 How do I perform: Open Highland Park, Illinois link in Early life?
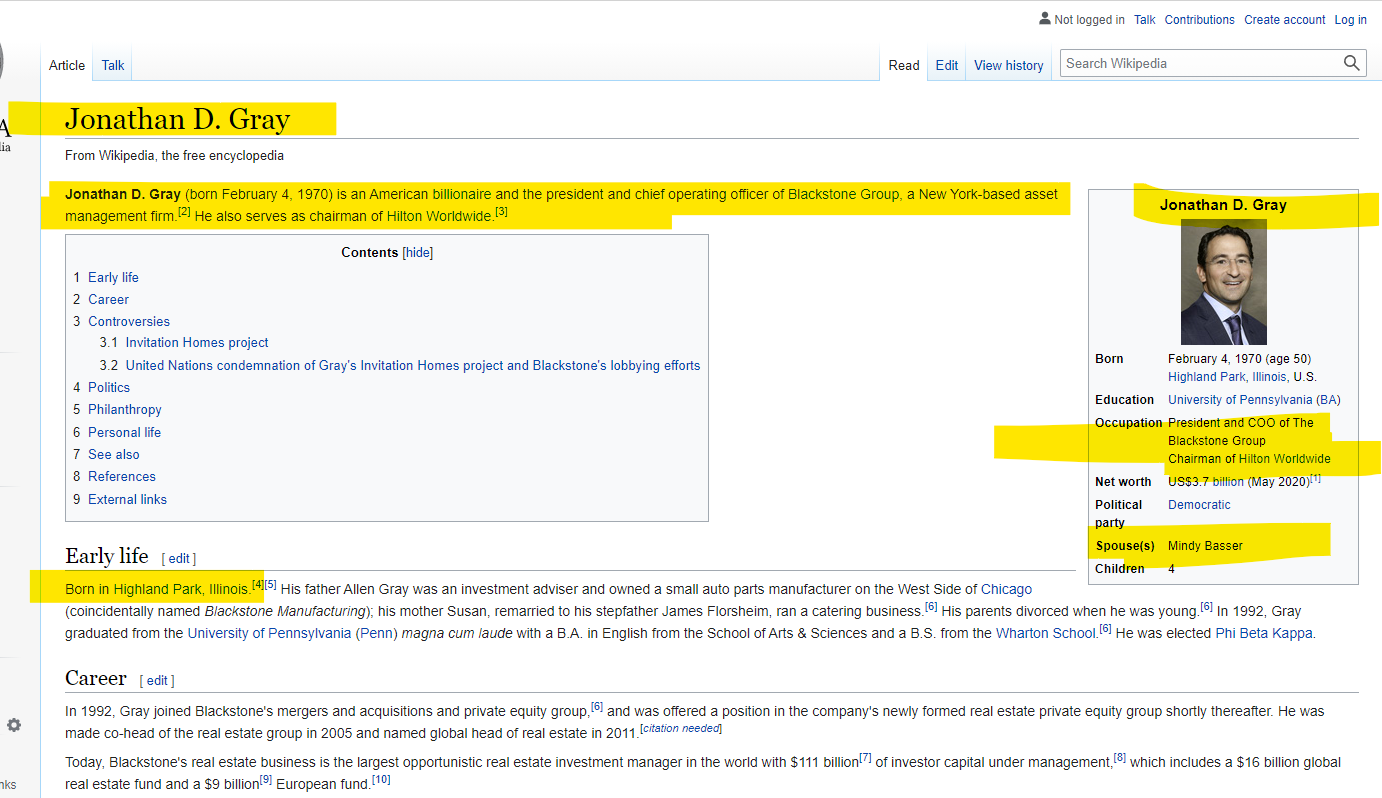point(180,589)
